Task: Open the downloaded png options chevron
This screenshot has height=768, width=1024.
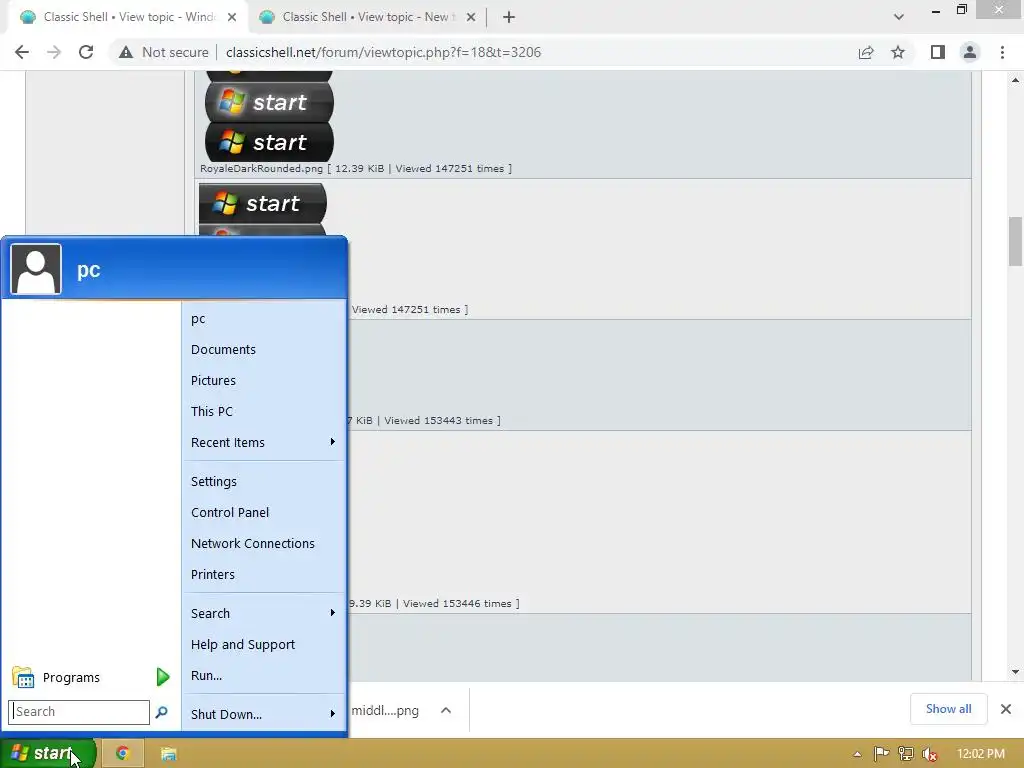Action: pos(446,710)
